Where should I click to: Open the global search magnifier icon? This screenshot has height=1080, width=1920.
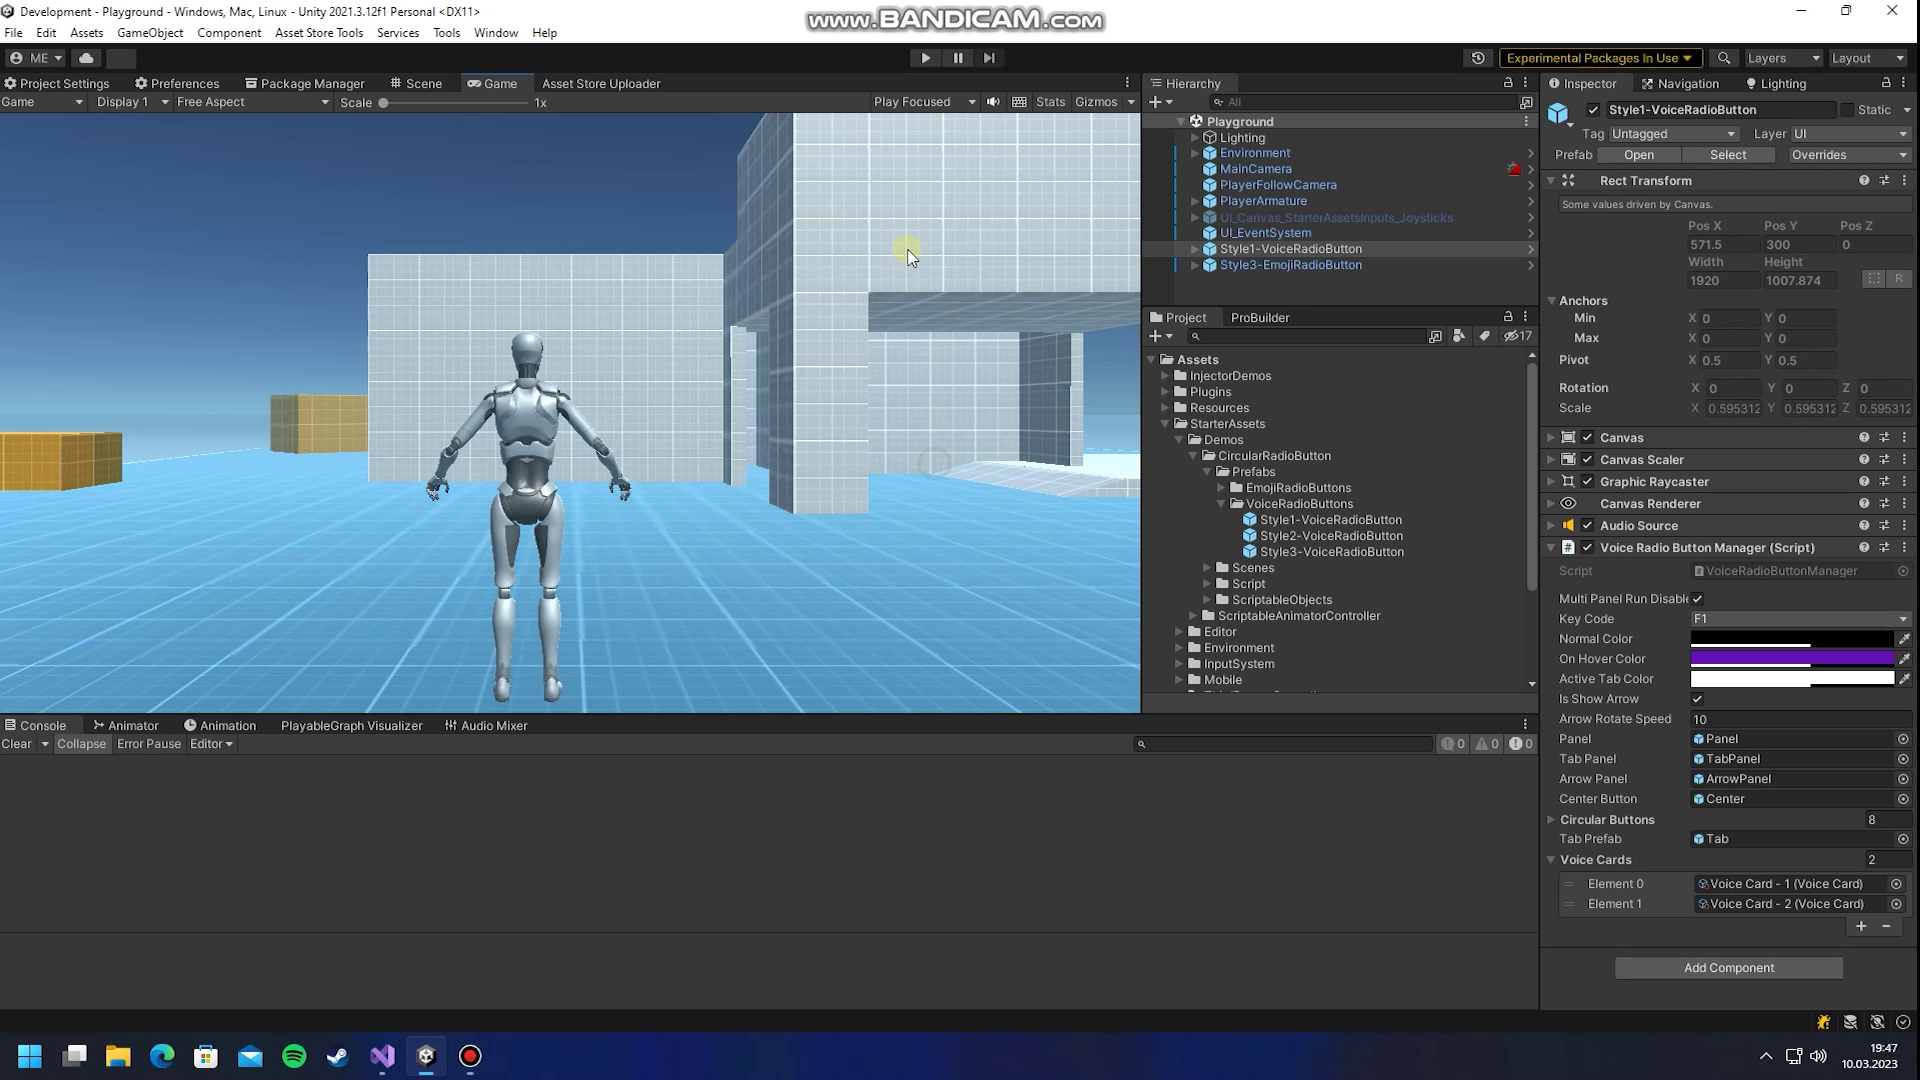click(x=1724, y=58)
